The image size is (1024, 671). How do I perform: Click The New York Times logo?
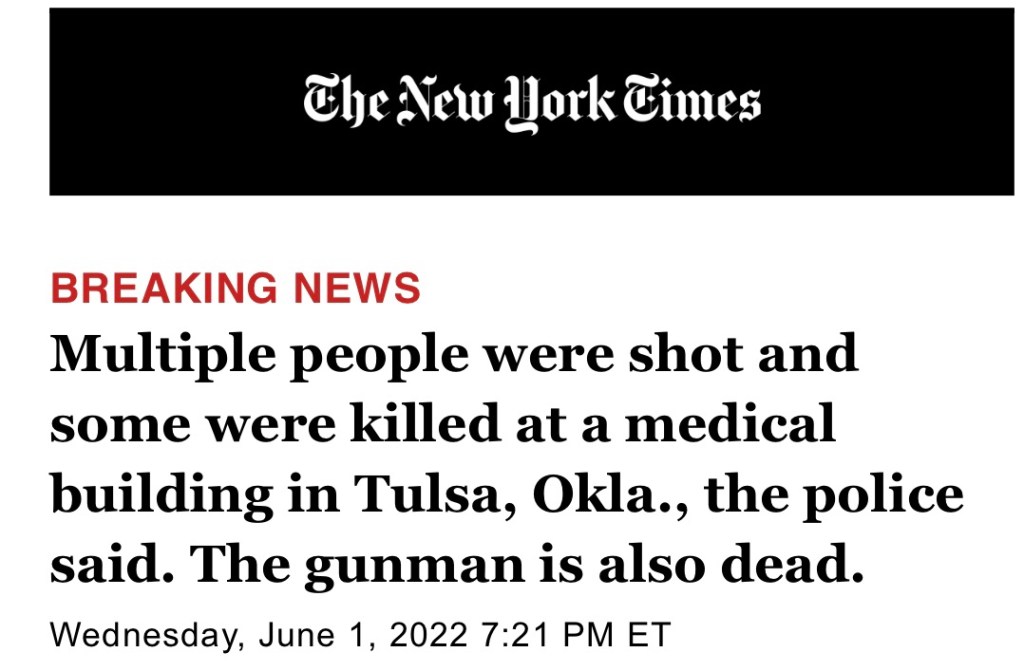(x=531, y=103)
